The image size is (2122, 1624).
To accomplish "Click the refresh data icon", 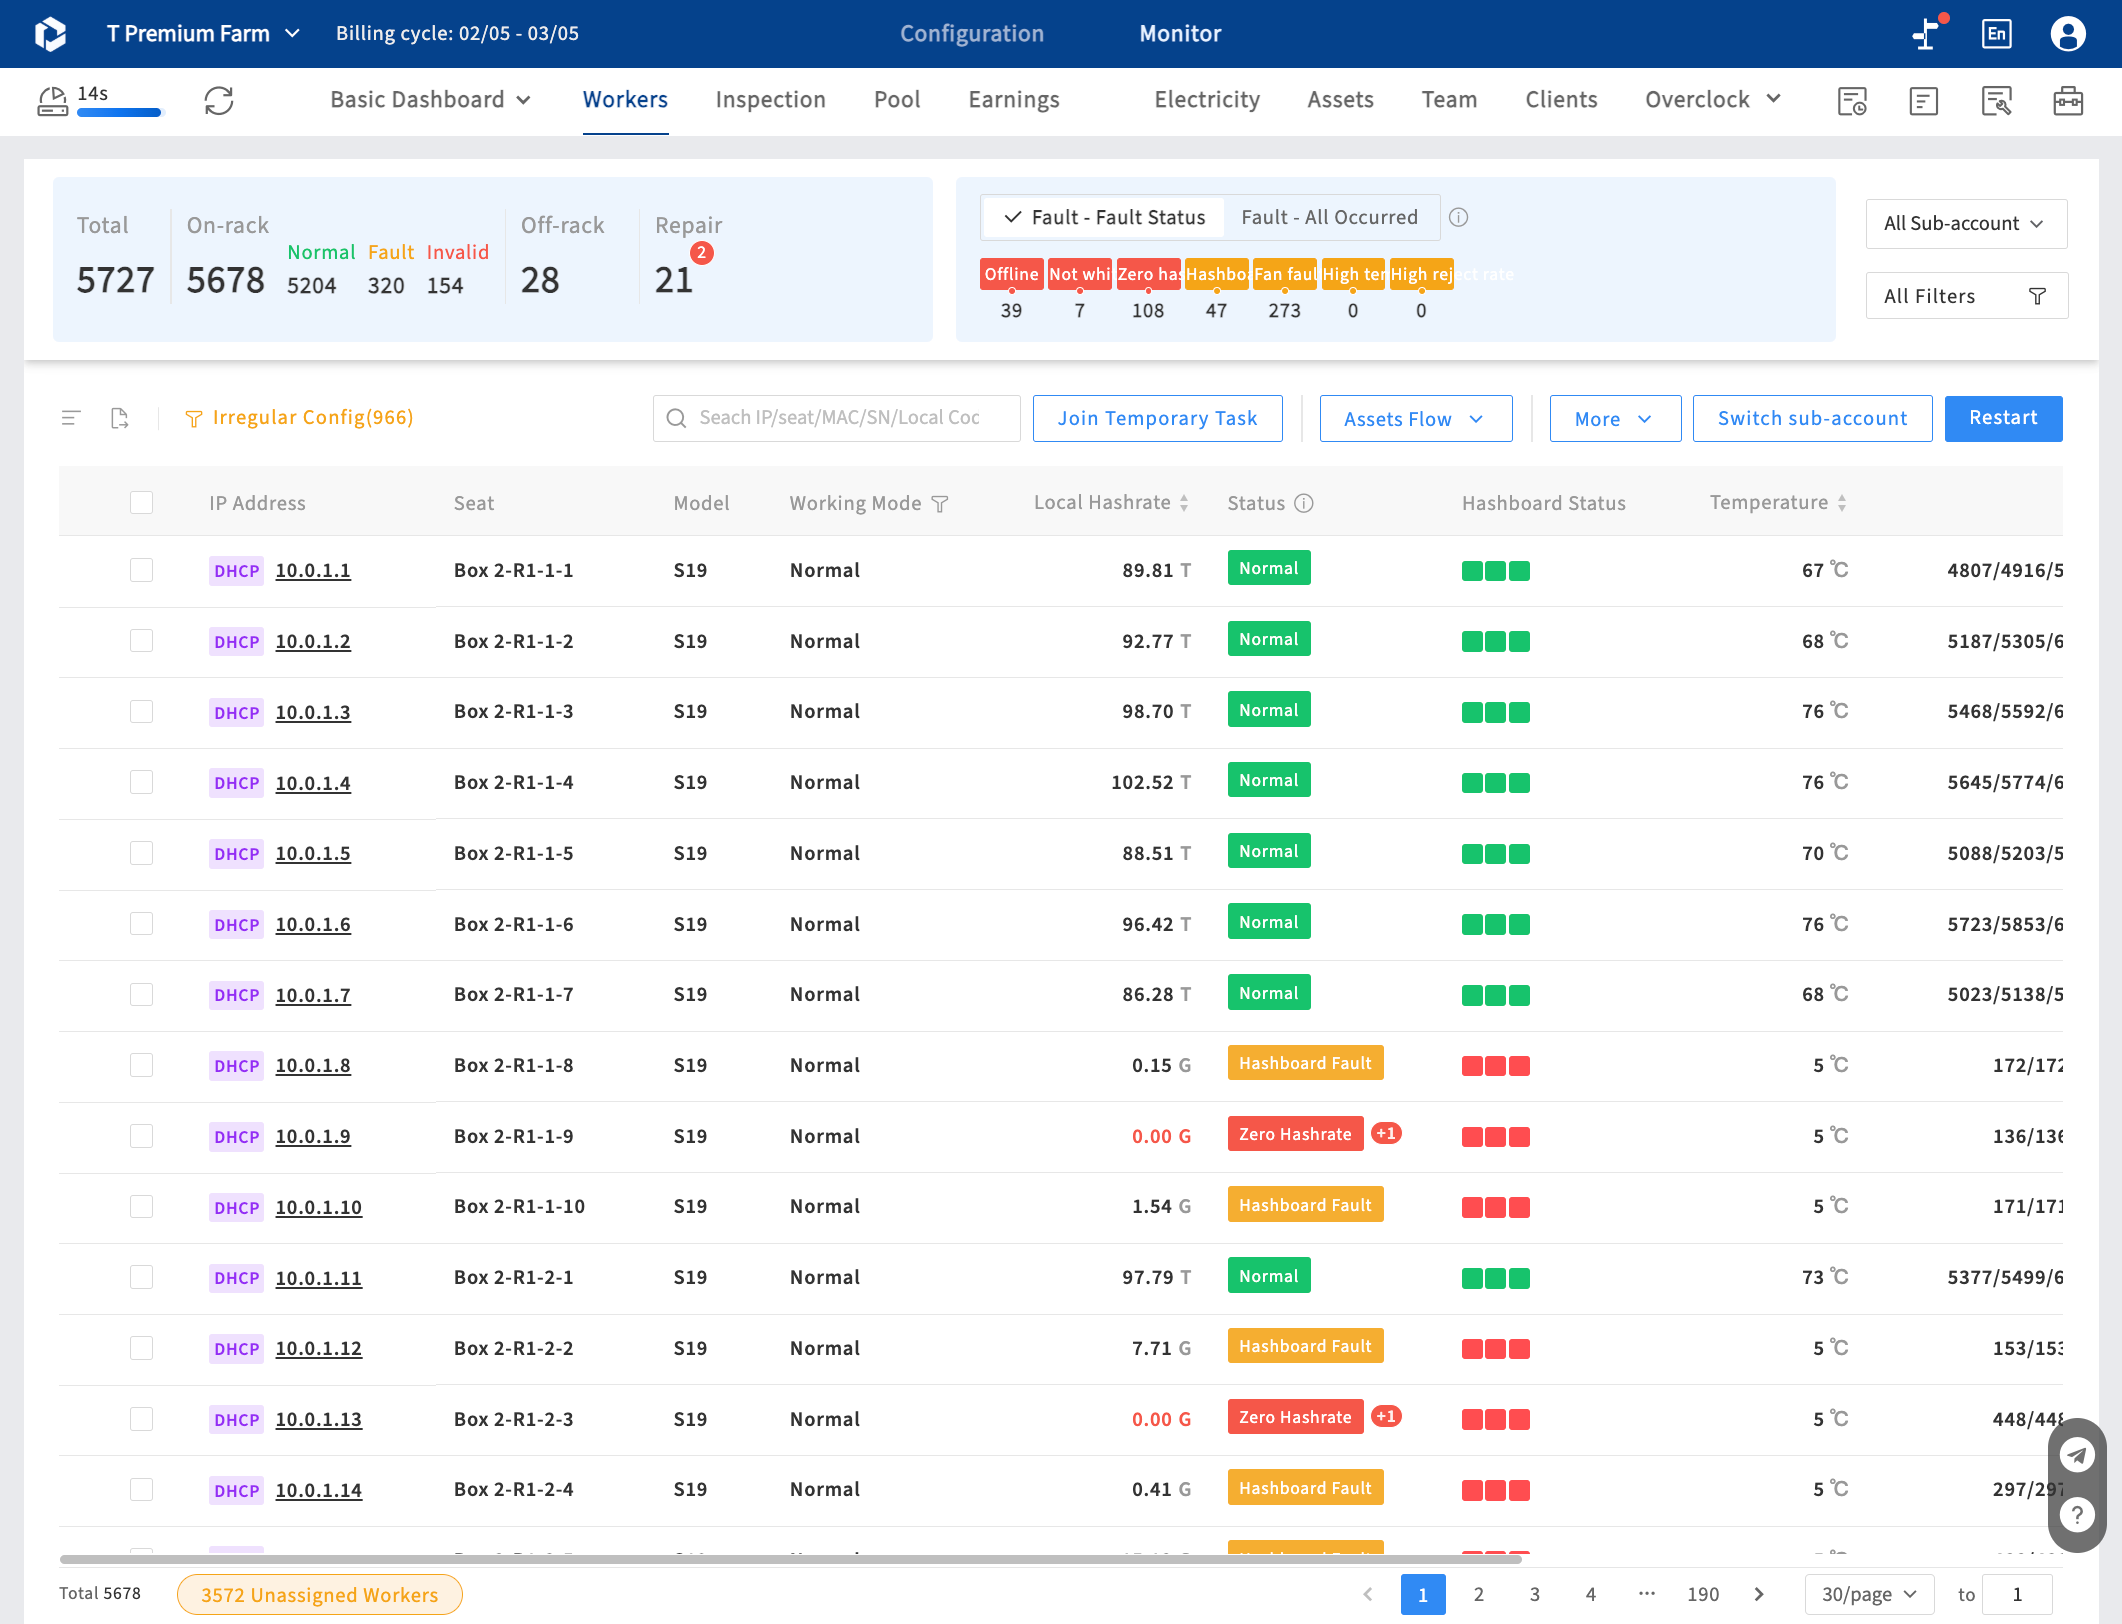I will tap(219, 101).
